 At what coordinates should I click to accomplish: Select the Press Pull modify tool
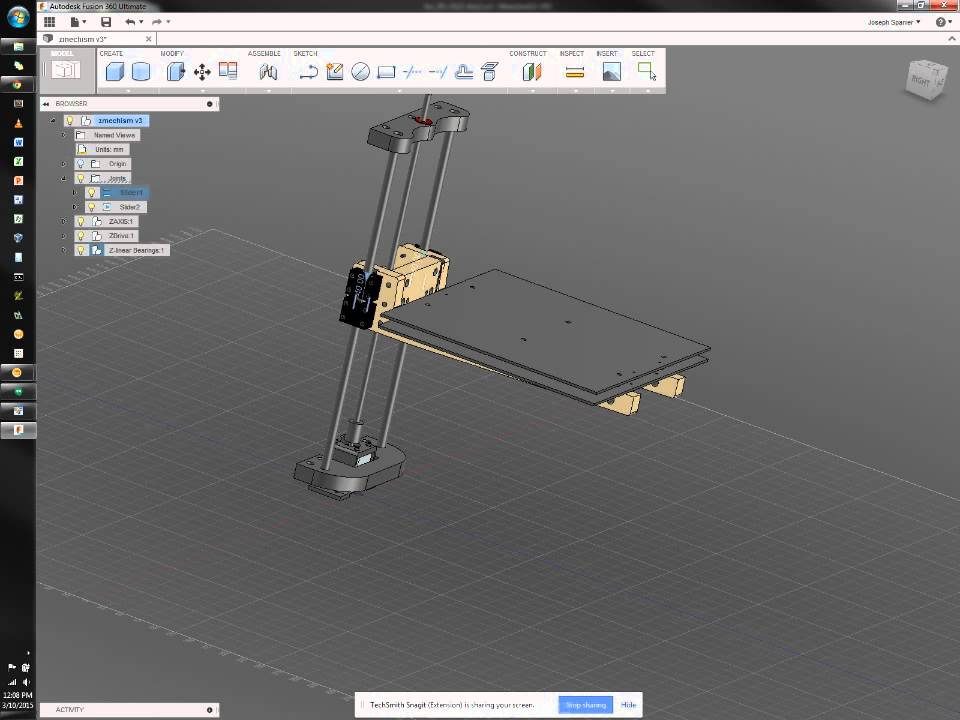point(175,72)
